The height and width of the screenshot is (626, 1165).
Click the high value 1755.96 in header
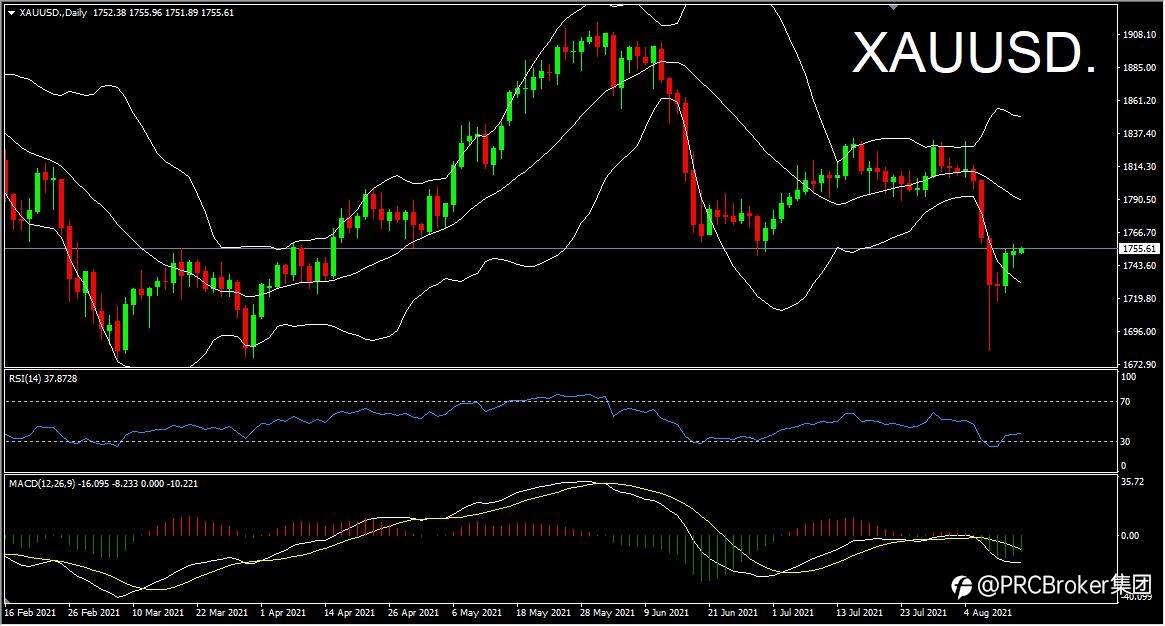[146, 13]
